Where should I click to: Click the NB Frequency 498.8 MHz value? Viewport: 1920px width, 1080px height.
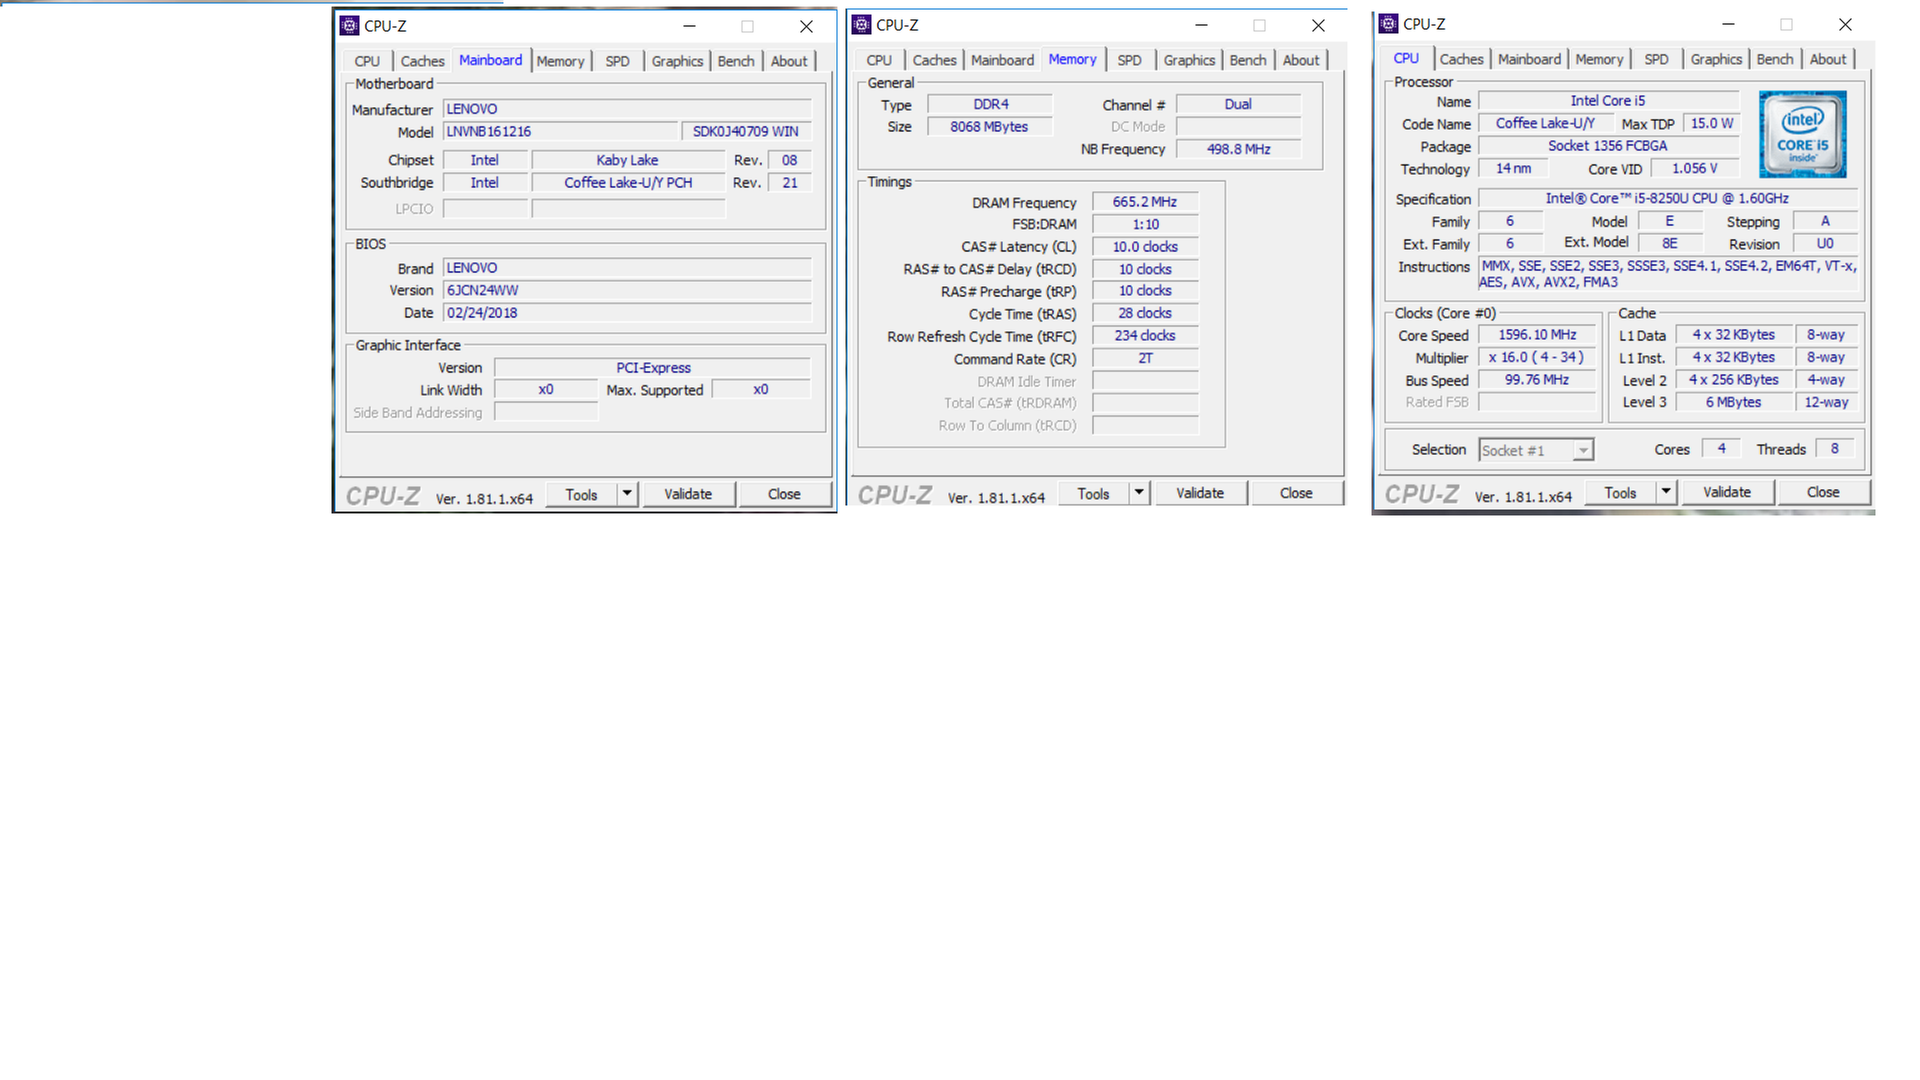[1238, 149]
